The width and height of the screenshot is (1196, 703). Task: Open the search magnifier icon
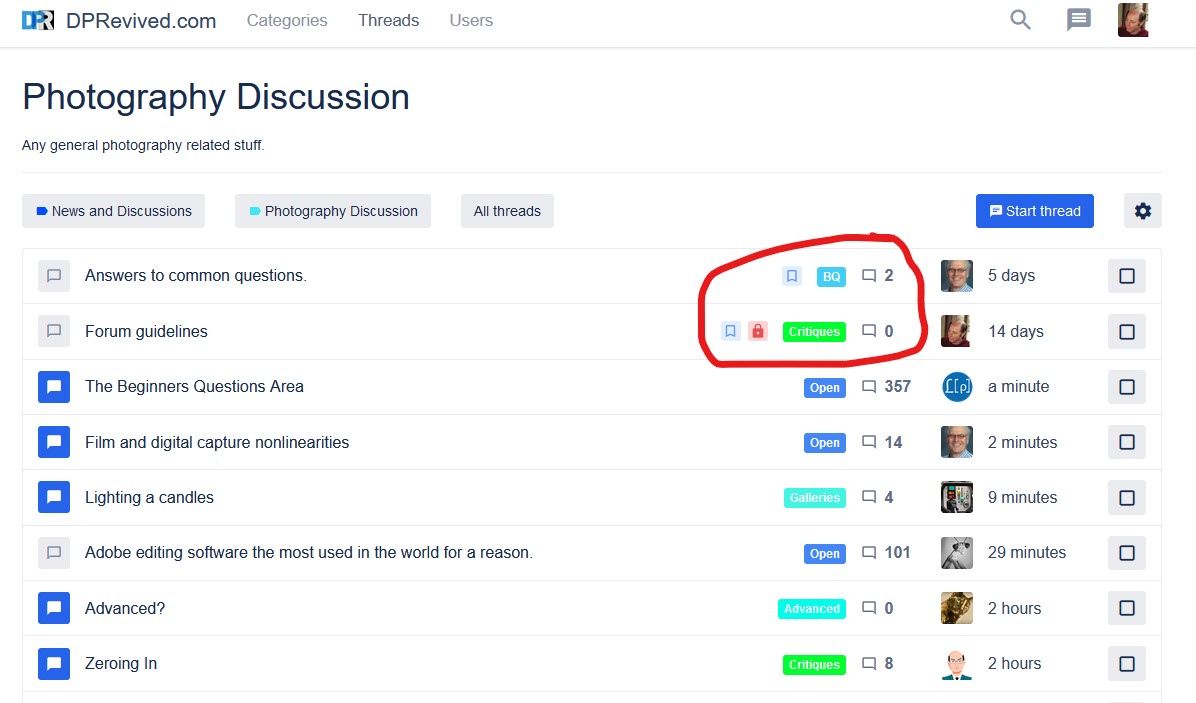click(1020, 20)
